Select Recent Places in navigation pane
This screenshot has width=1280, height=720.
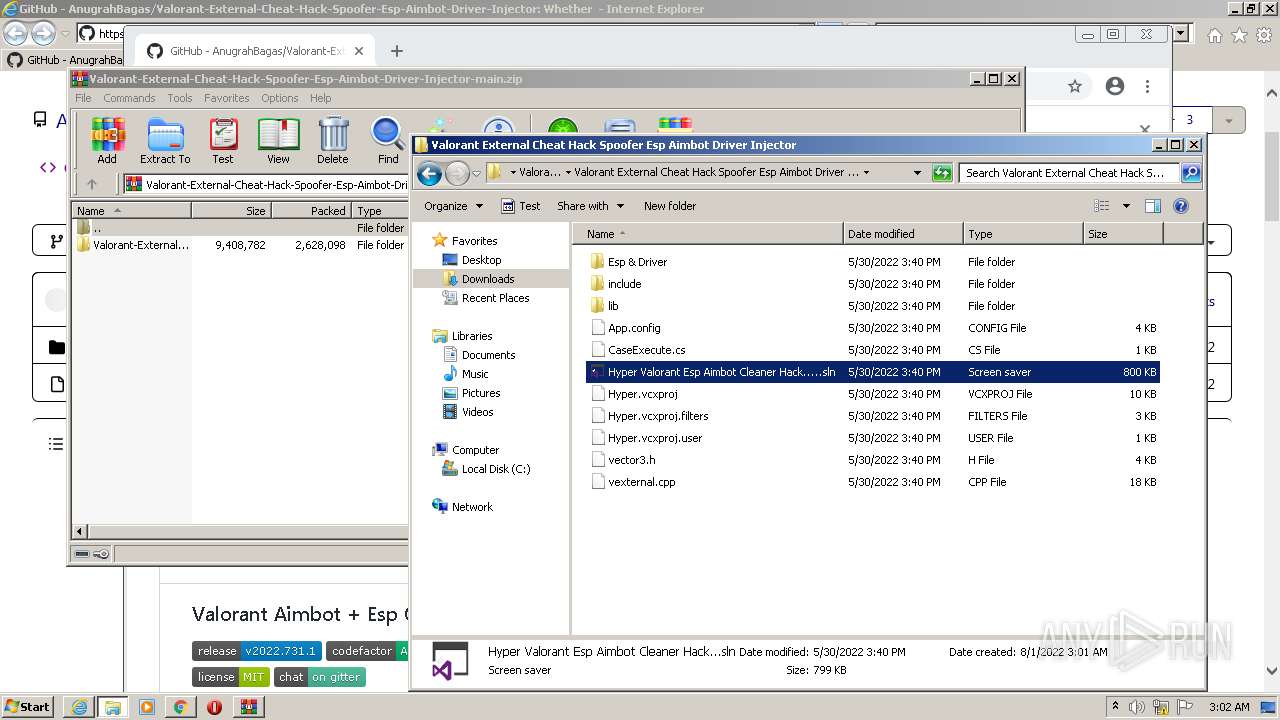point(495,298)
